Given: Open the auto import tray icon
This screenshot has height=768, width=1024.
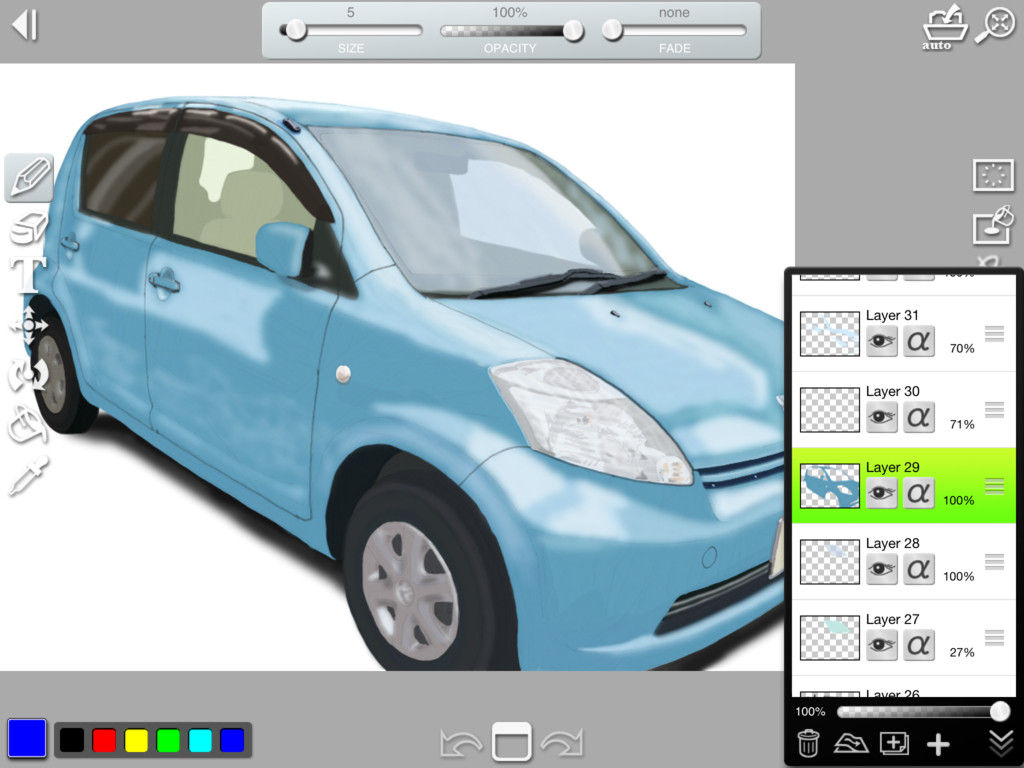Looking at the screenshot, I should point(944,27).
